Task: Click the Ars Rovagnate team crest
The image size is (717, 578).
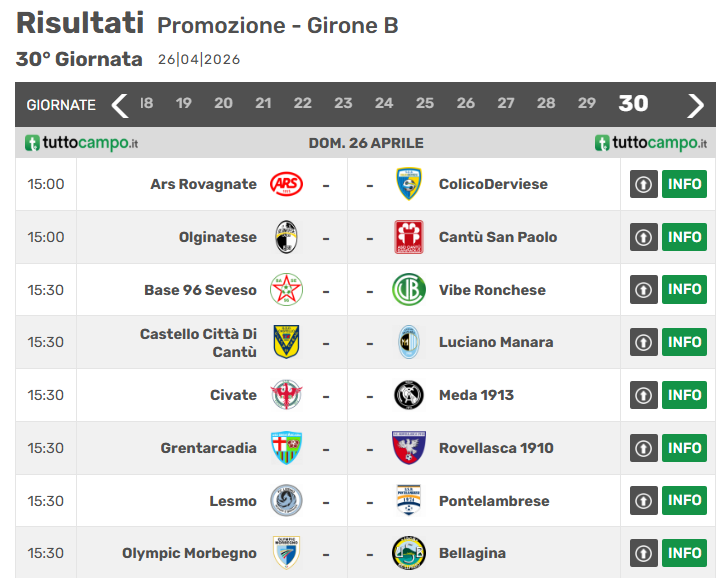Action: [x=286, y=184]
